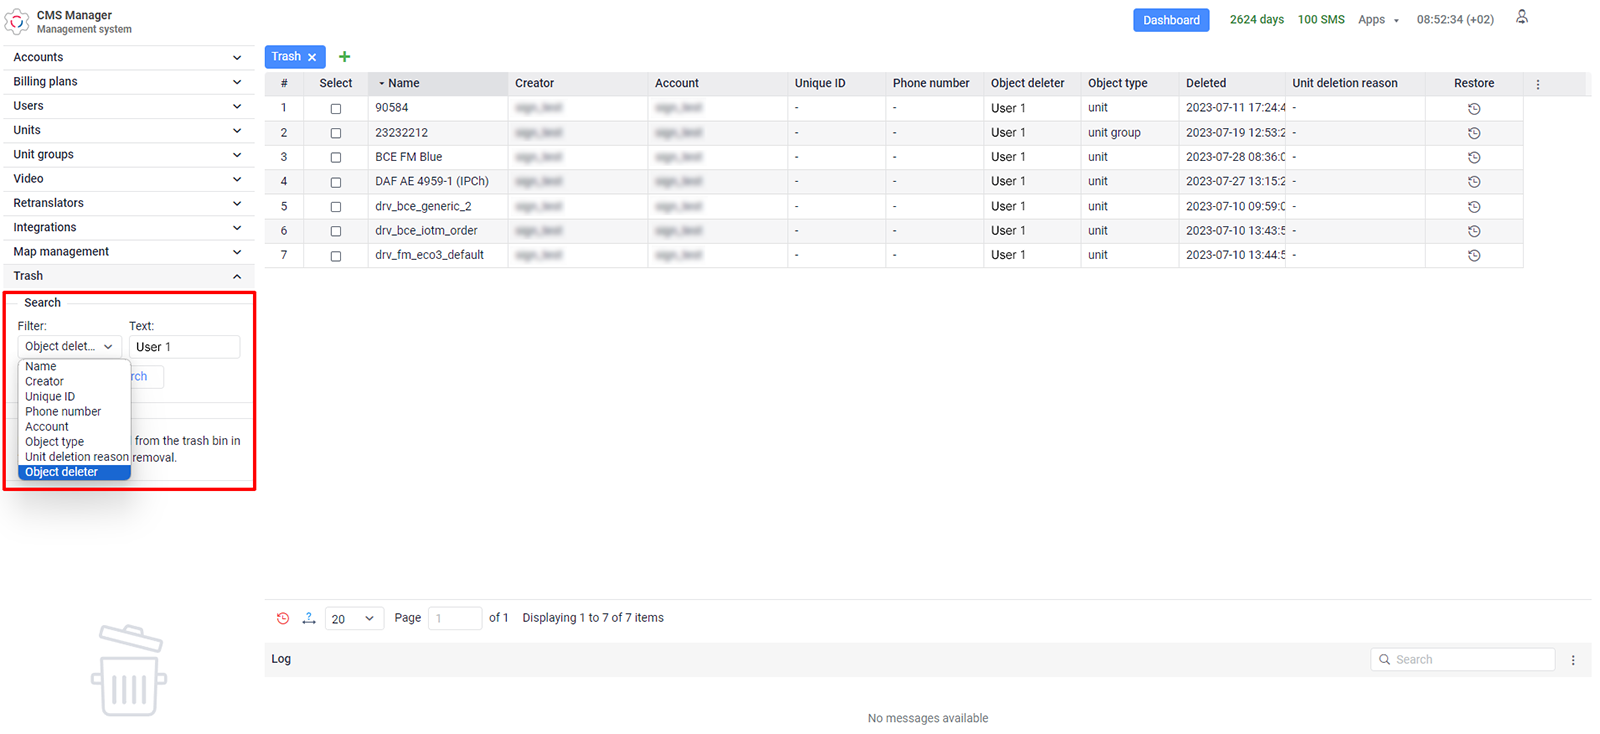The height and width of the screenshot is (734, 1600).
Task: Collapse the Trash section
Action: 129,276
